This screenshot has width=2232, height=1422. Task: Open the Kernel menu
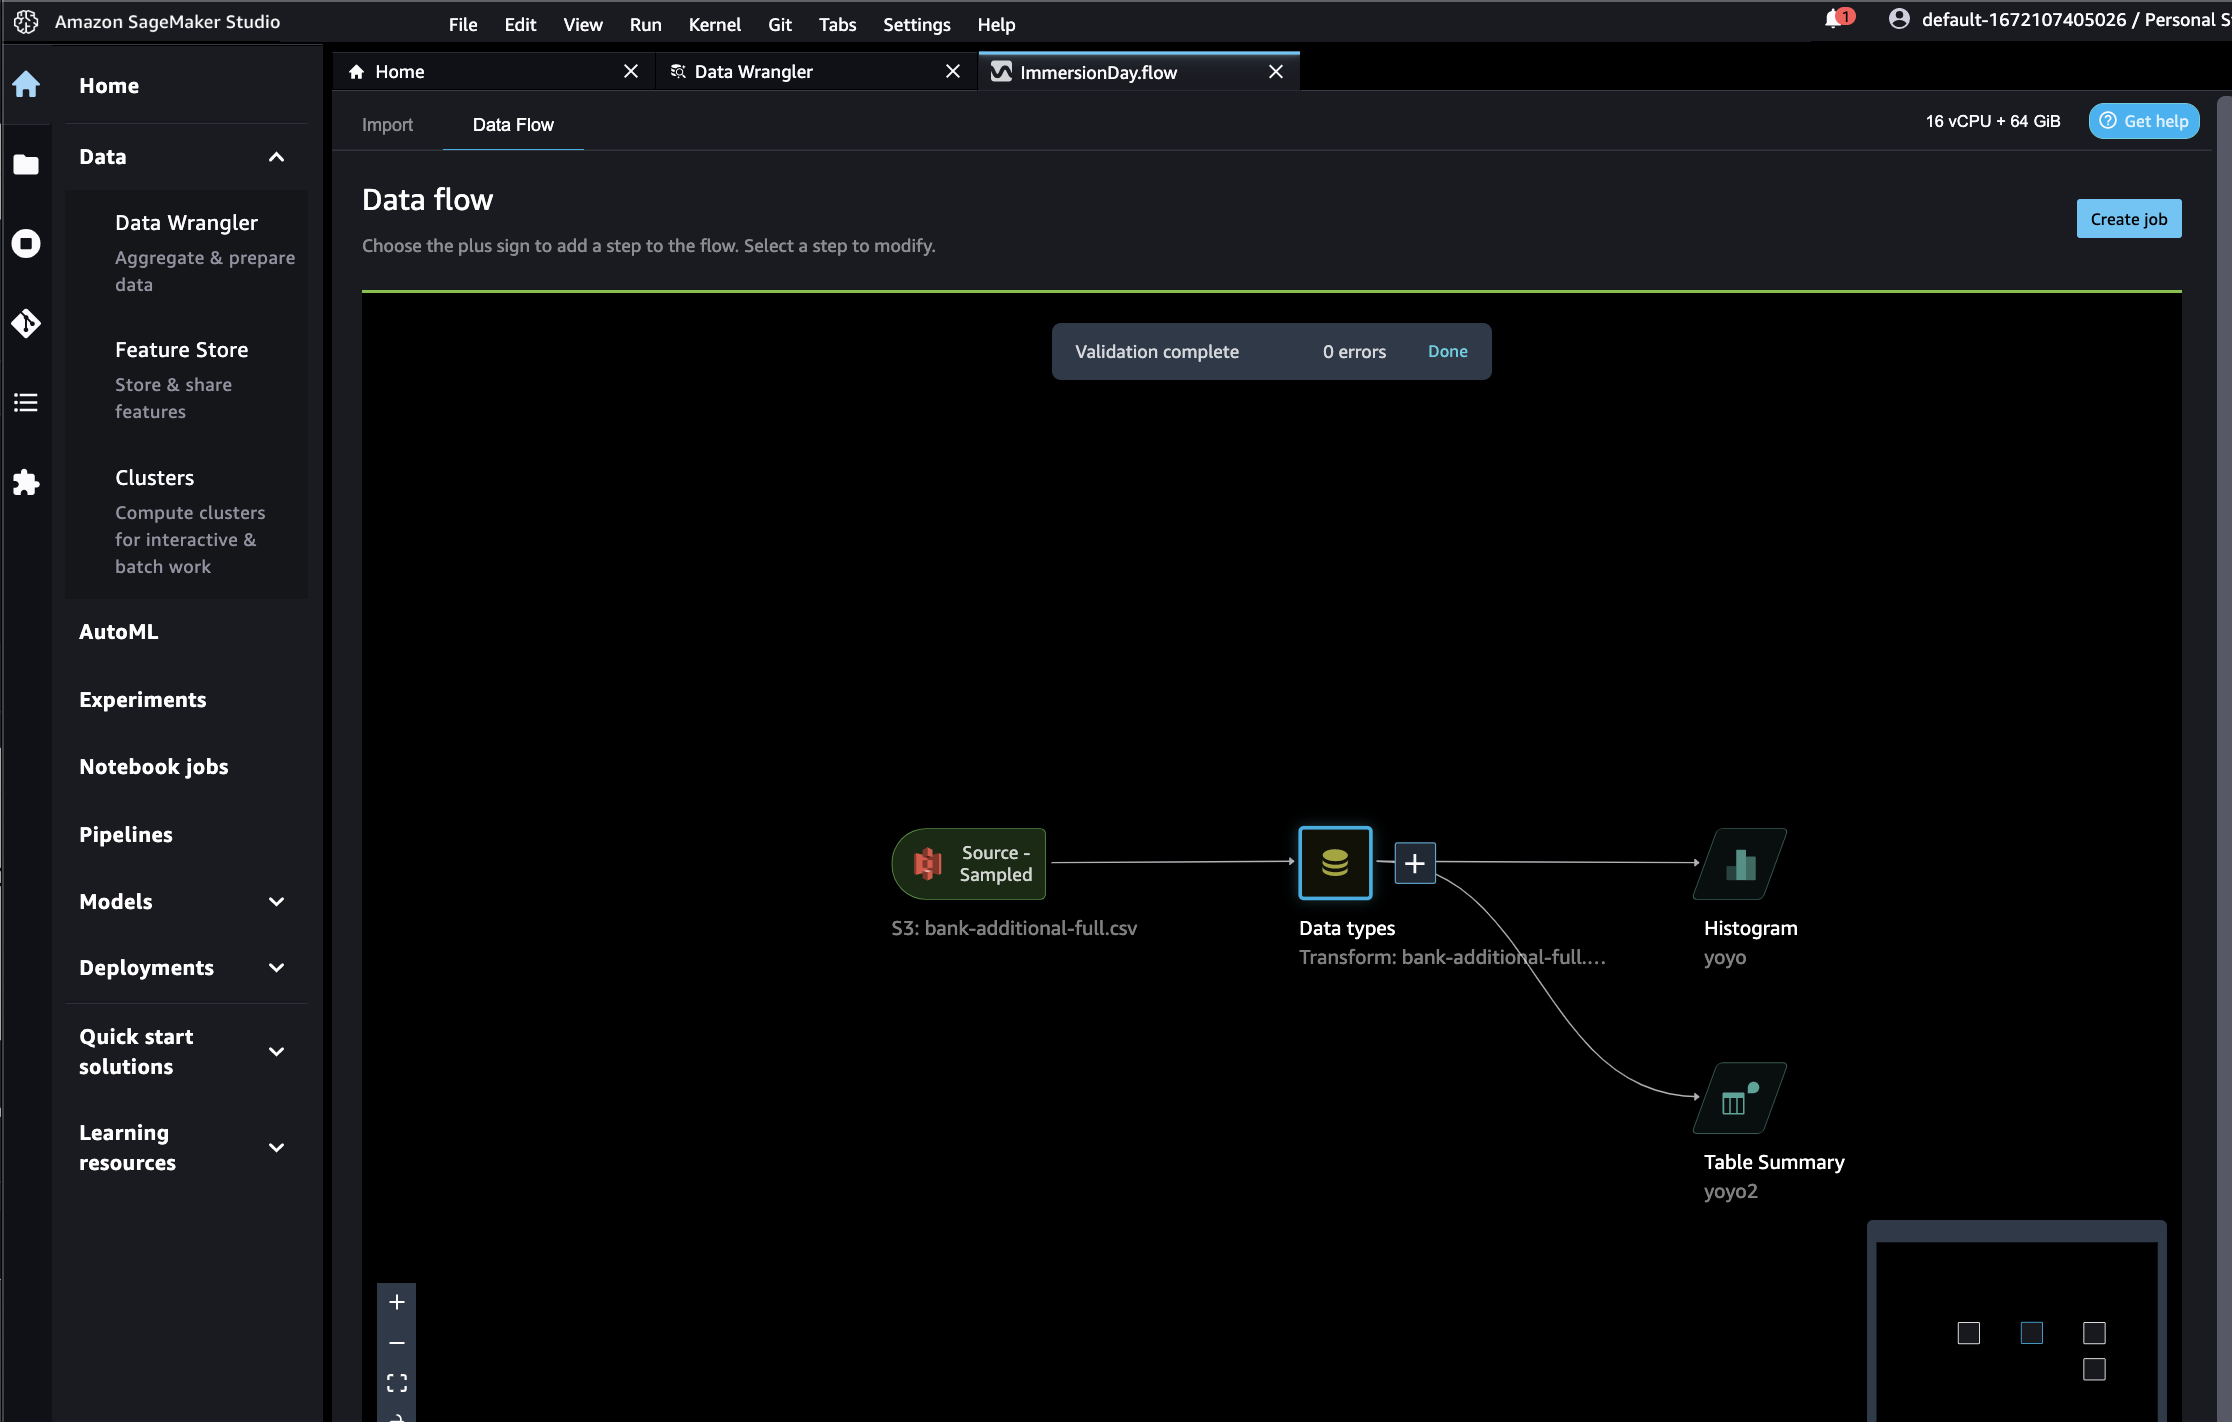point(714,24)
